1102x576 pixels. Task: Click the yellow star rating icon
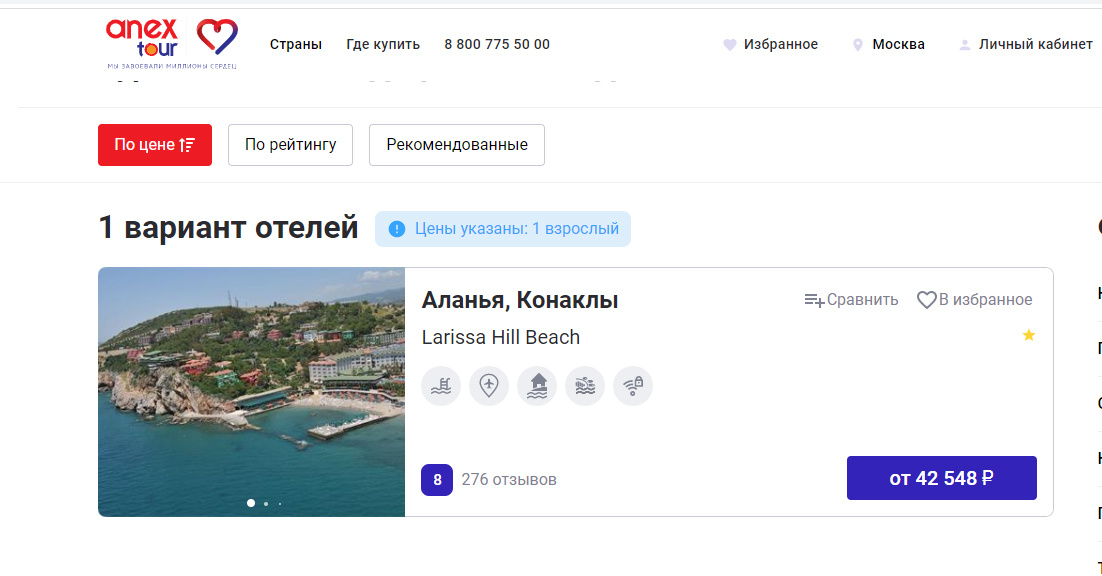[x=1029, y=335]
